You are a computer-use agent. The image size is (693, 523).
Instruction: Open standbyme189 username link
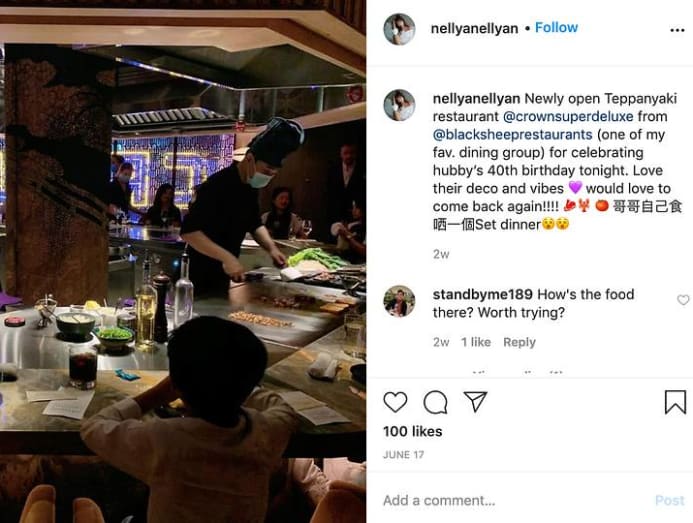(483, 294)
